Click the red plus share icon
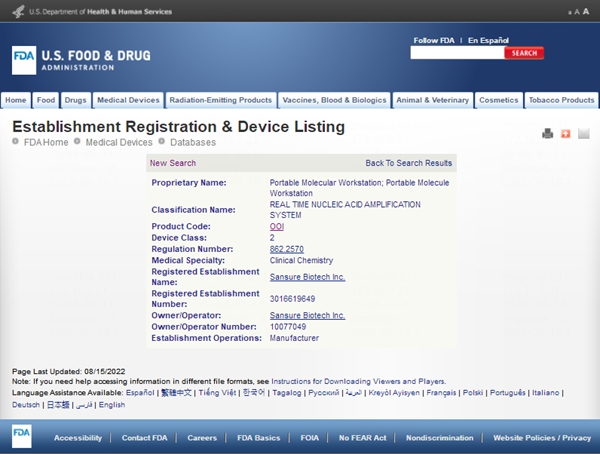Screen dimensions: 600x454 (565, 134)
